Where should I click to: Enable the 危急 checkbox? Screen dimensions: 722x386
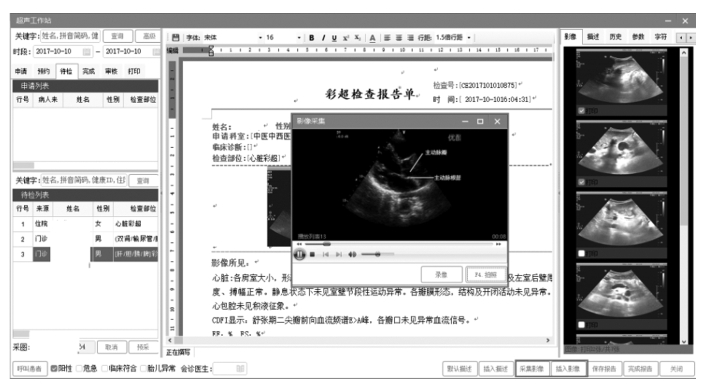click(x=79, y=368)
